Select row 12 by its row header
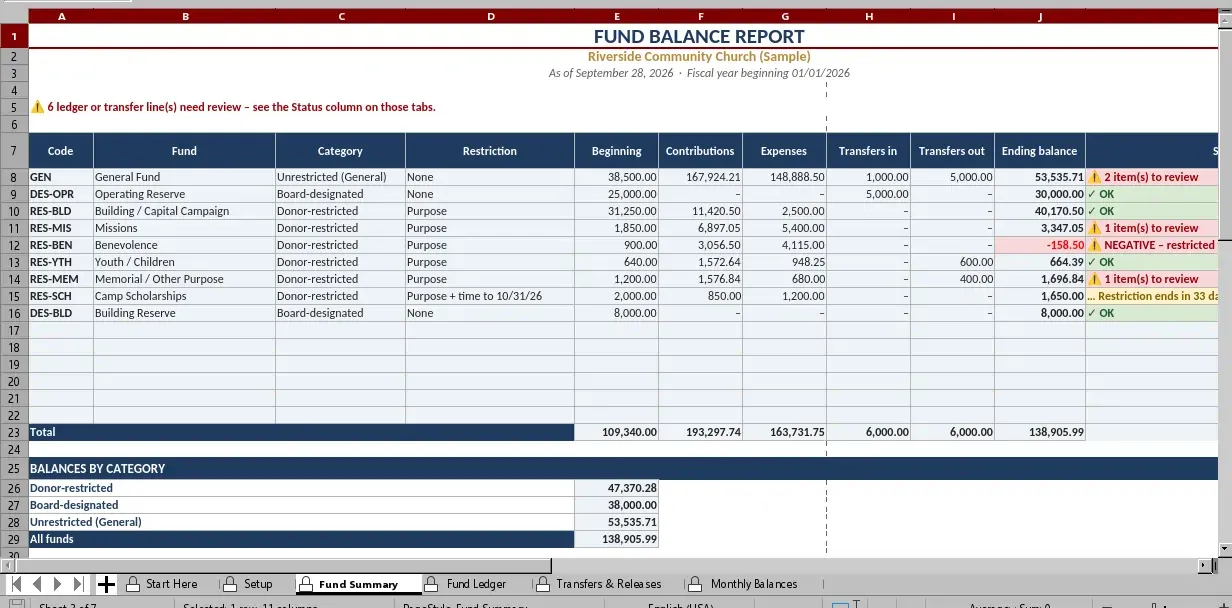The width and height of the screenshot is (1232, 608). pyautogui.click(x=14, y=245)
